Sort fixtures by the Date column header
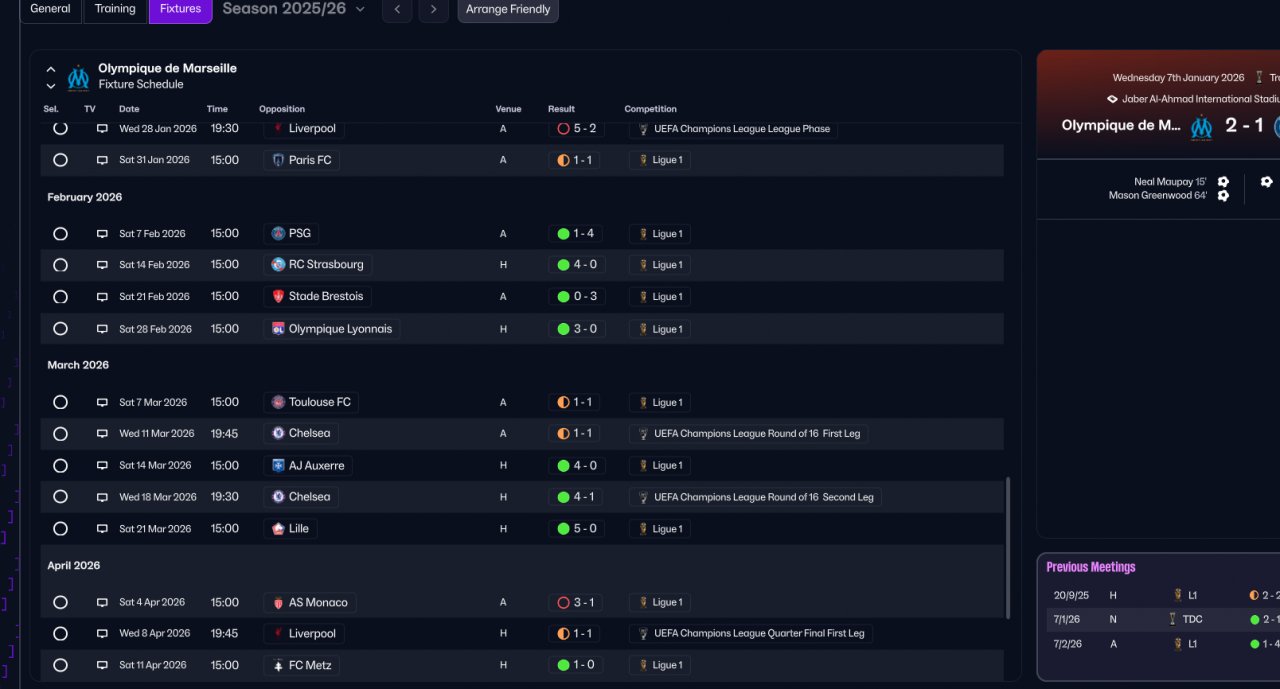The width and height of the screenshot is (1280, 689). tap(129, 109)
